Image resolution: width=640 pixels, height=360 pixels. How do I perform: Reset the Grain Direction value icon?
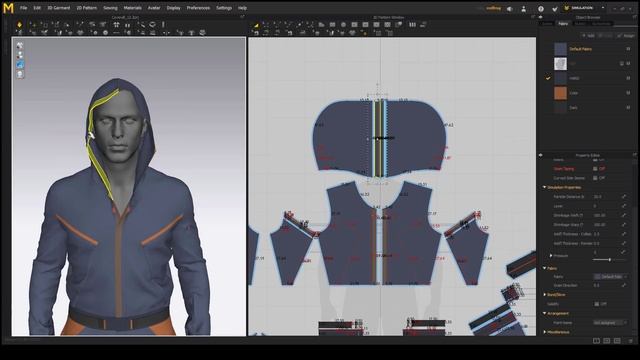point(624,285)
